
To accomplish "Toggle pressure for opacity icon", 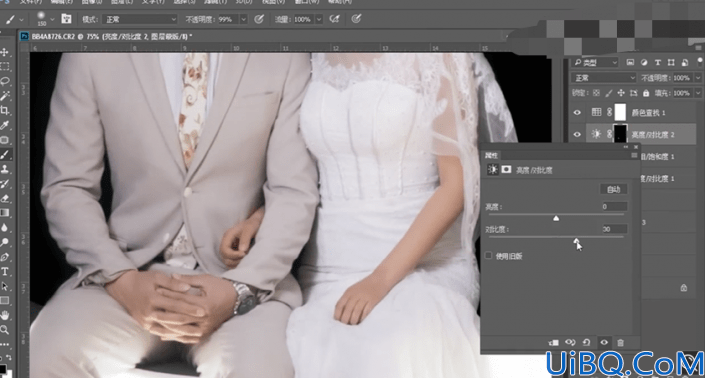I will tap(259, 19).
